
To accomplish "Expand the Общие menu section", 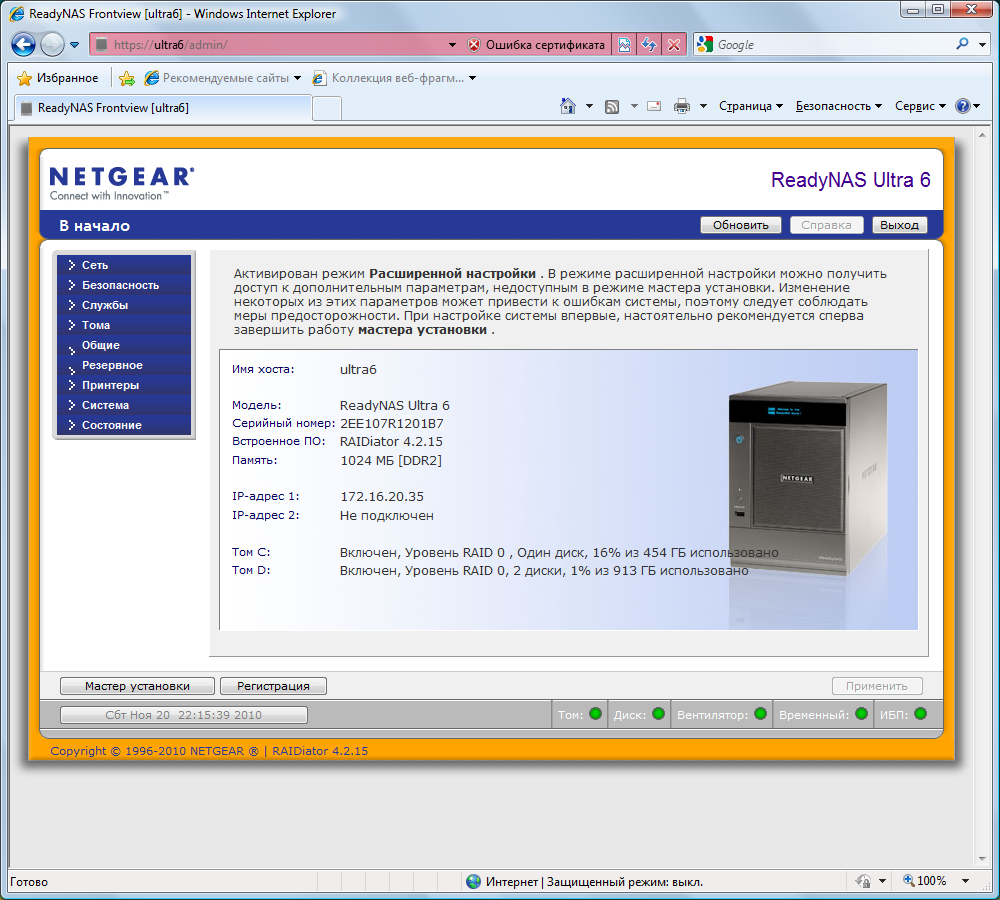I will coord(124,345).
